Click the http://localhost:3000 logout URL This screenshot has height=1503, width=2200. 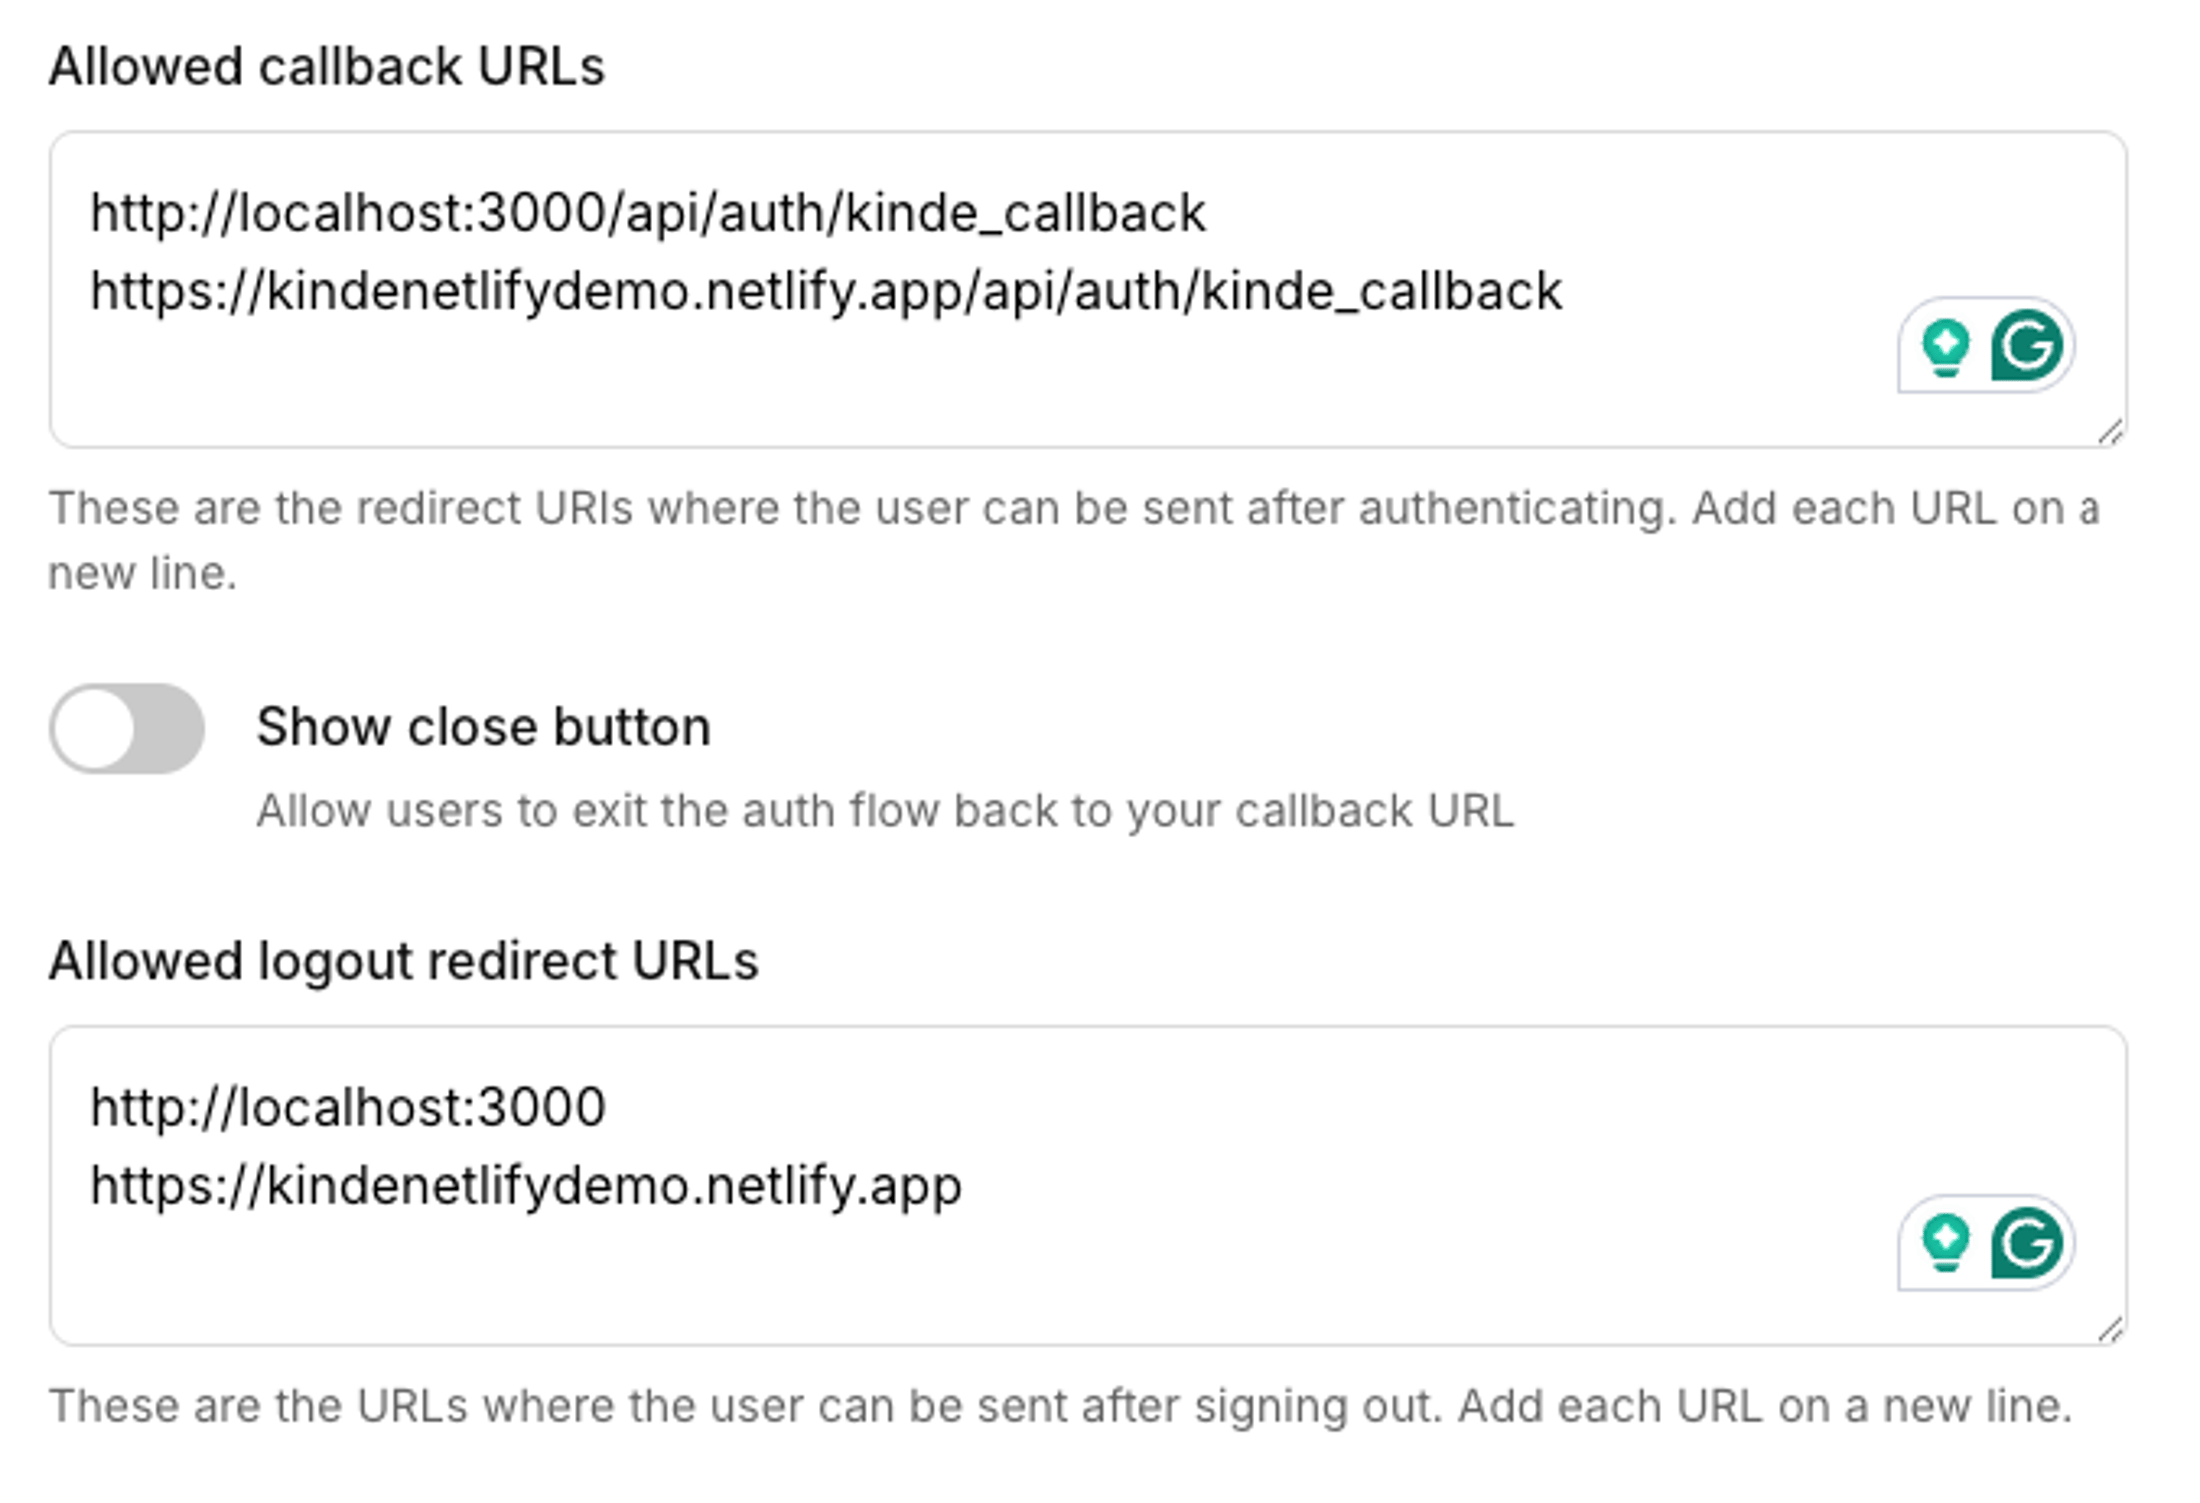[x=348, y=1105]
